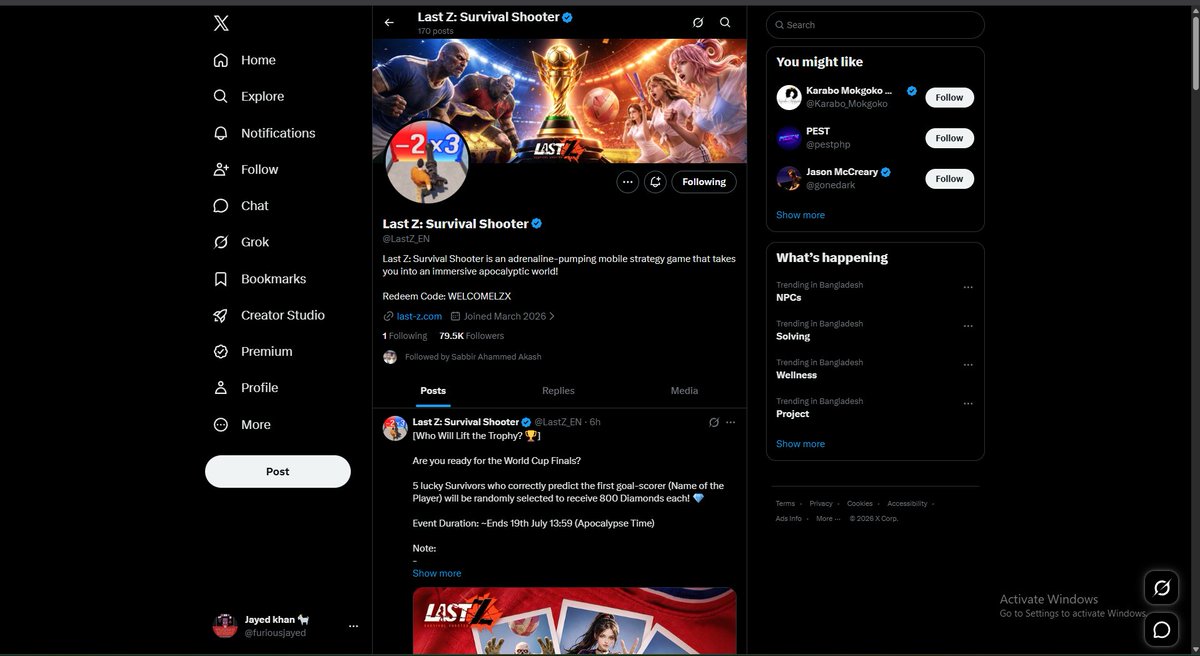
Task: Open the Cookies footer link
Action: point(860,504)
